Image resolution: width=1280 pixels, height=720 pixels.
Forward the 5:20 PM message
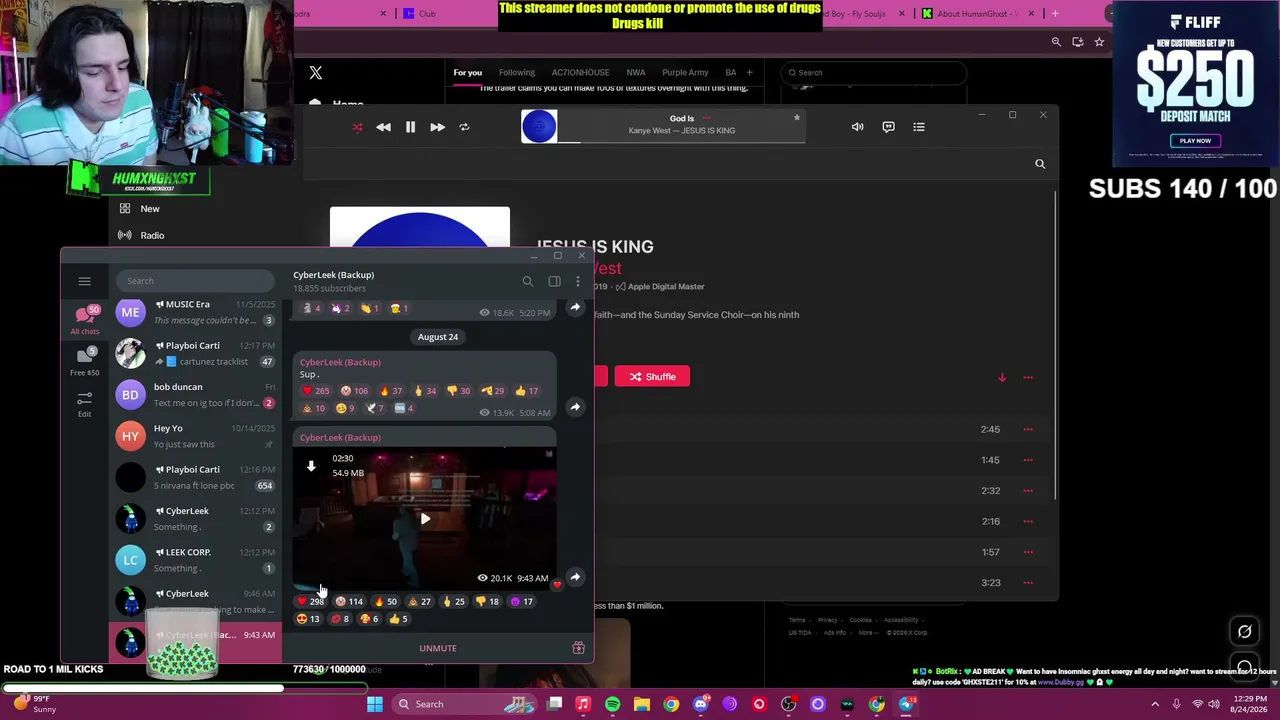point(575,308)
